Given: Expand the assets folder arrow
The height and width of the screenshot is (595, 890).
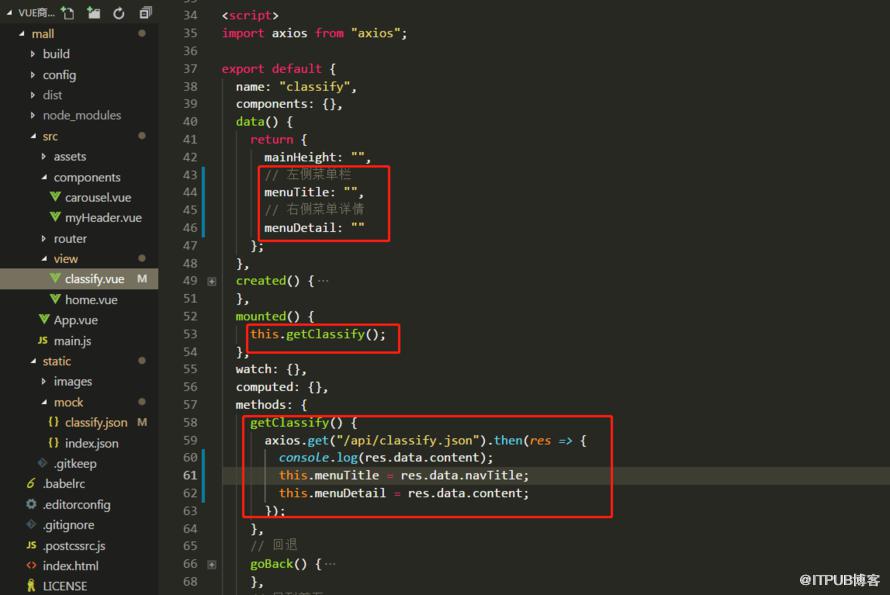Looking at the screenshot, I should (44, 156).
